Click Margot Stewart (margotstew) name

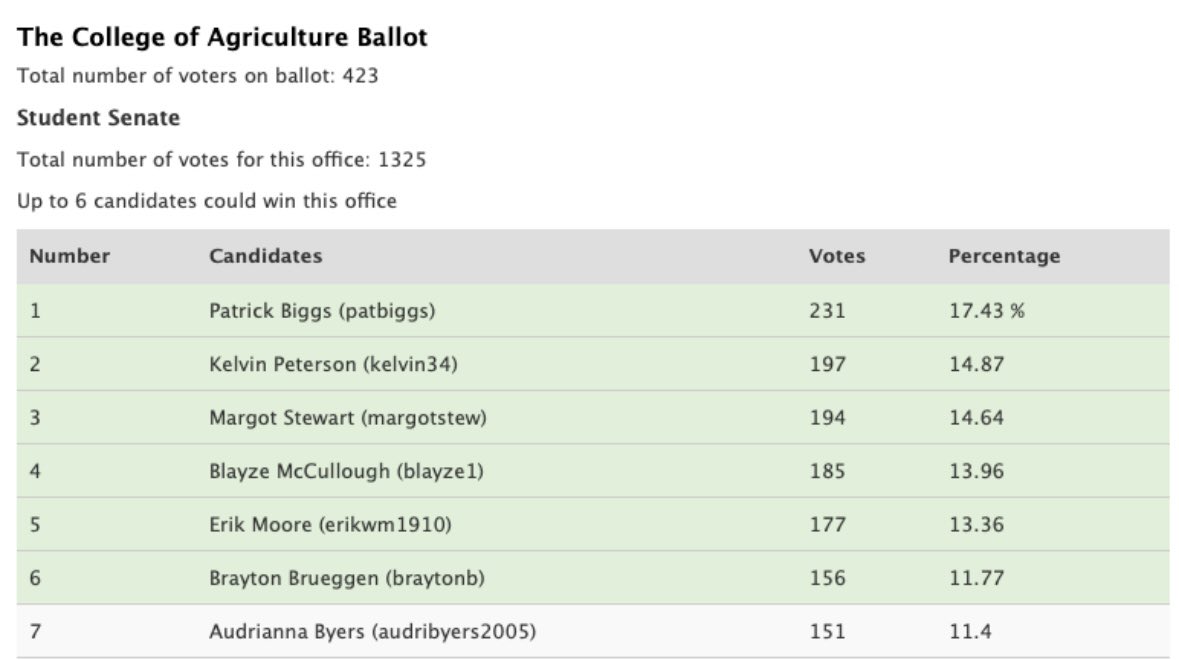point(347,418)
